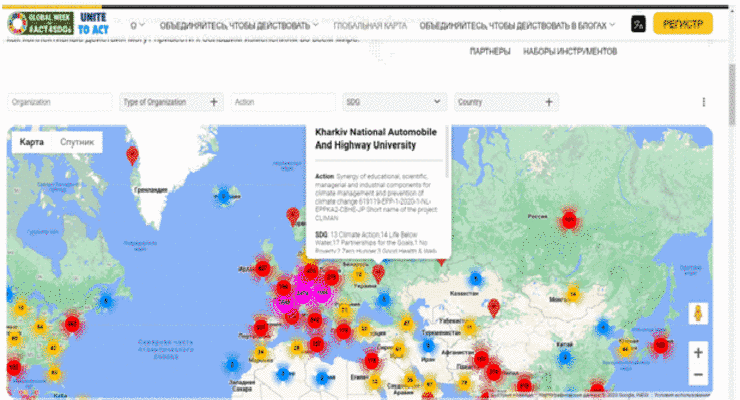
Task: Click the plus in the Country field
Action: tap(548, 102)
